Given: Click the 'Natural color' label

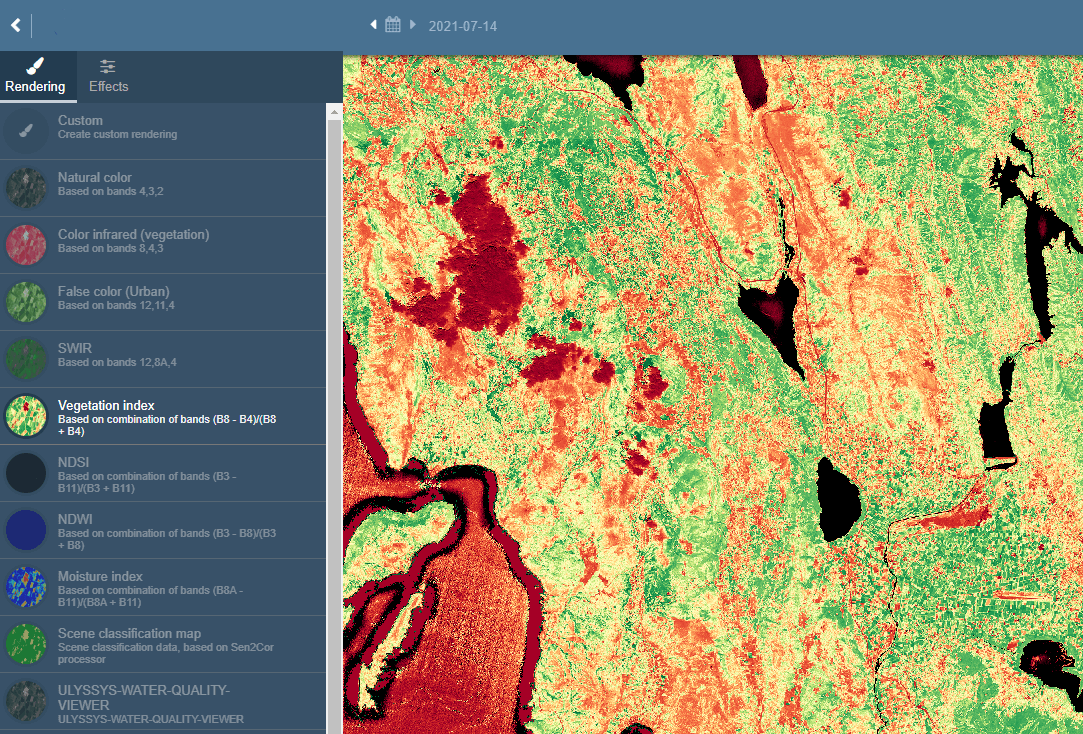Looking at the screenshot, I should [95, 177].
